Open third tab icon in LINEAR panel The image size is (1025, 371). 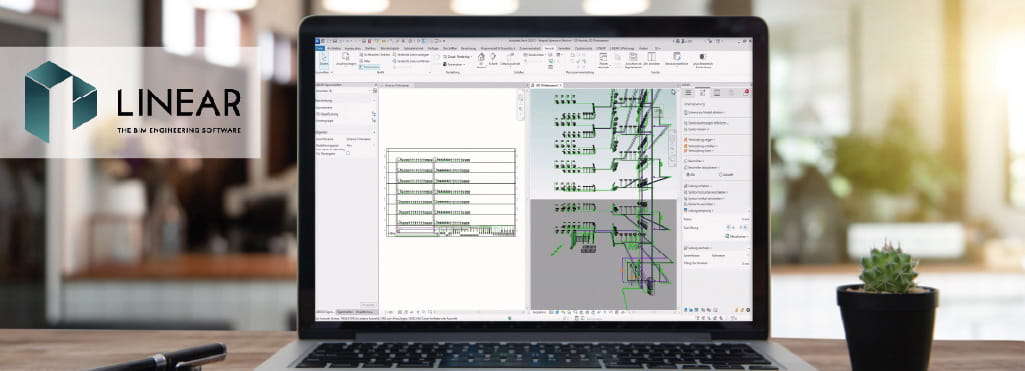tap(716, 92)
